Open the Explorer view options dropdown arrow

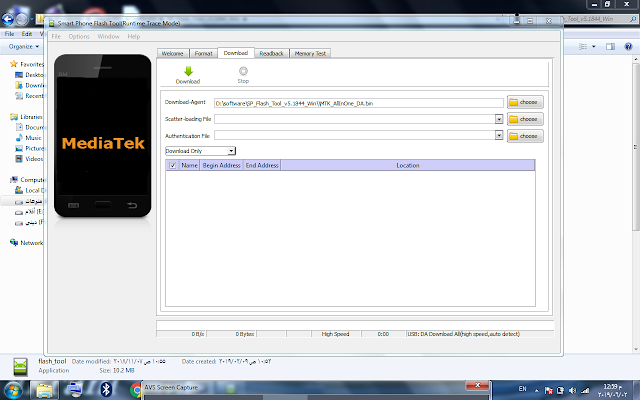click(593, 47)
